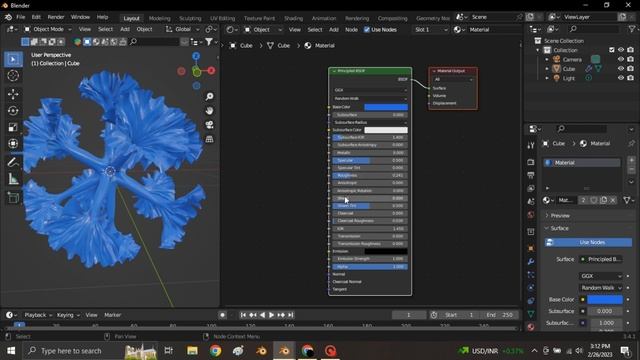
Task: Jump to end frame button
Action: 291,315
